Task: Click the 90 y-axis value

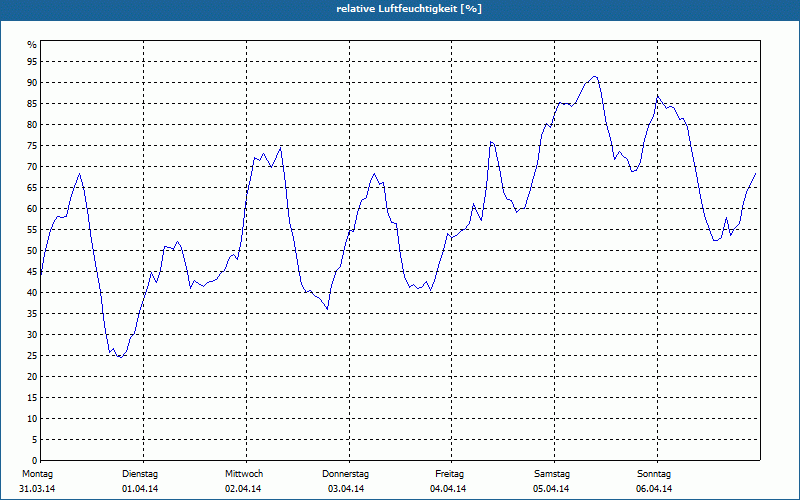Action: pyautogui.click(x=32, y=83)
